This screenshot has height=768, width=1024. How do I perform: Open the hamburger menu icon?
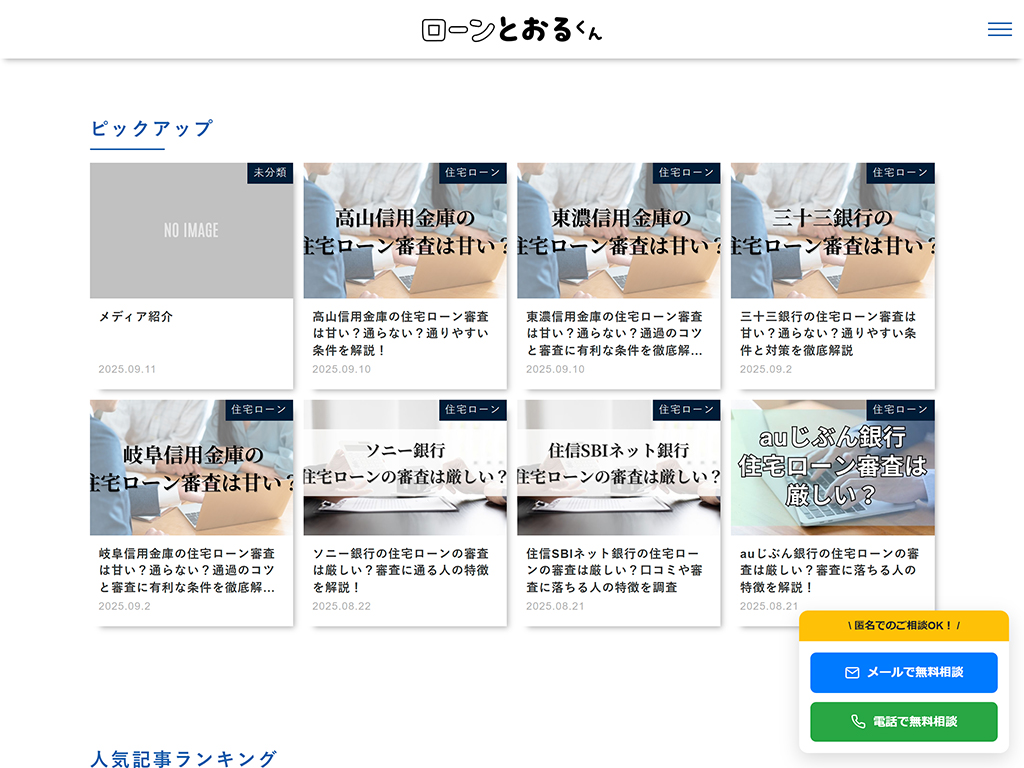(999, 29)
